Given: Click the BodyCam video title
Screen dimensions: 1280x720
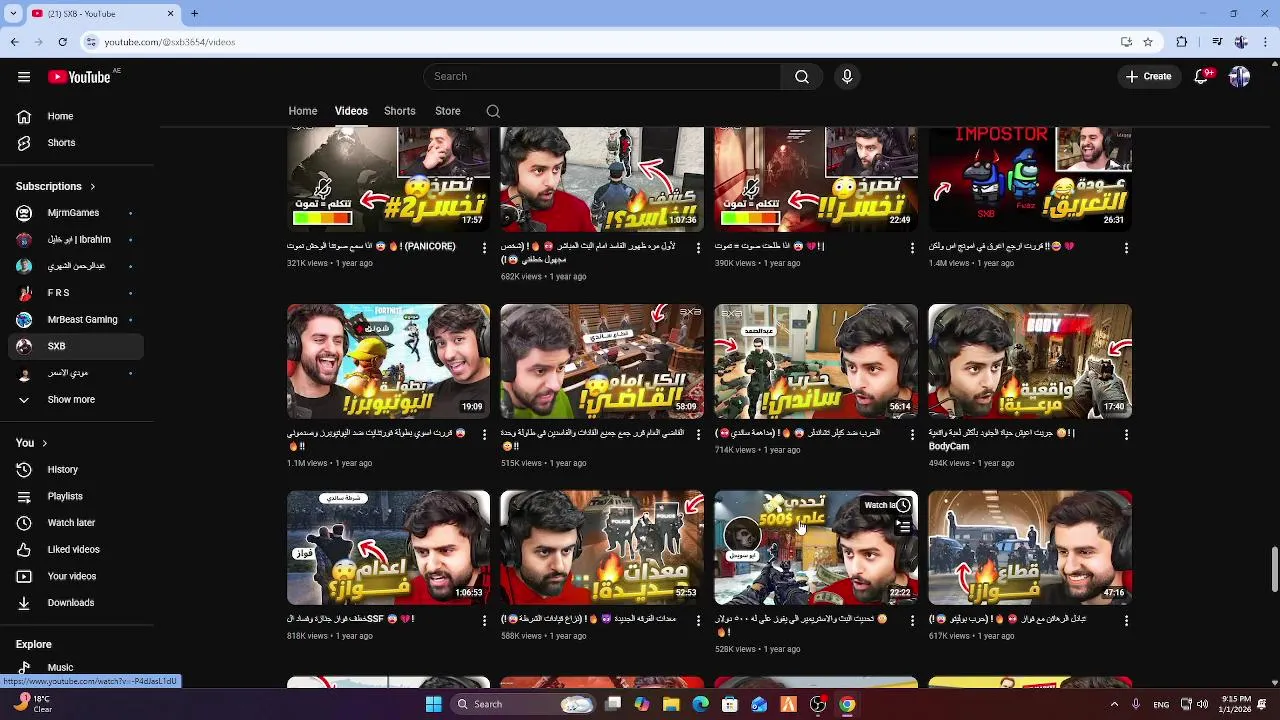Looking at the screenshot, I should point(1001,440).
